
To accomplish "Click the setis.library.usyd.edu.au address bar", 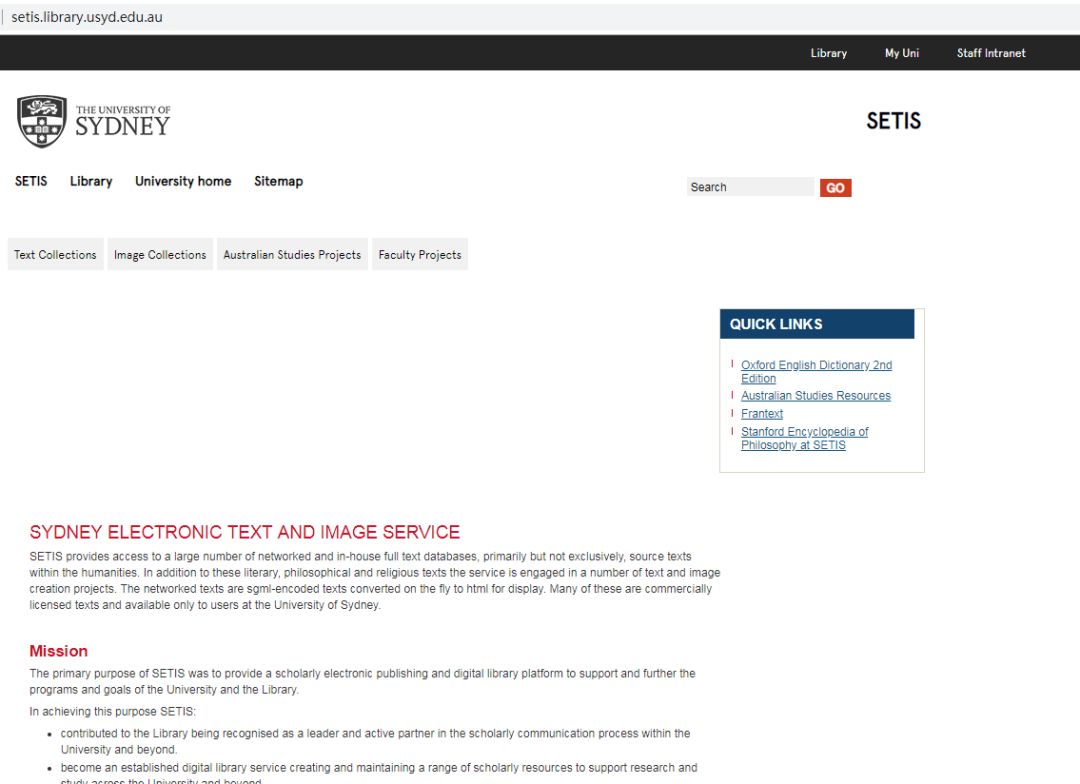I will coord(87,17).
